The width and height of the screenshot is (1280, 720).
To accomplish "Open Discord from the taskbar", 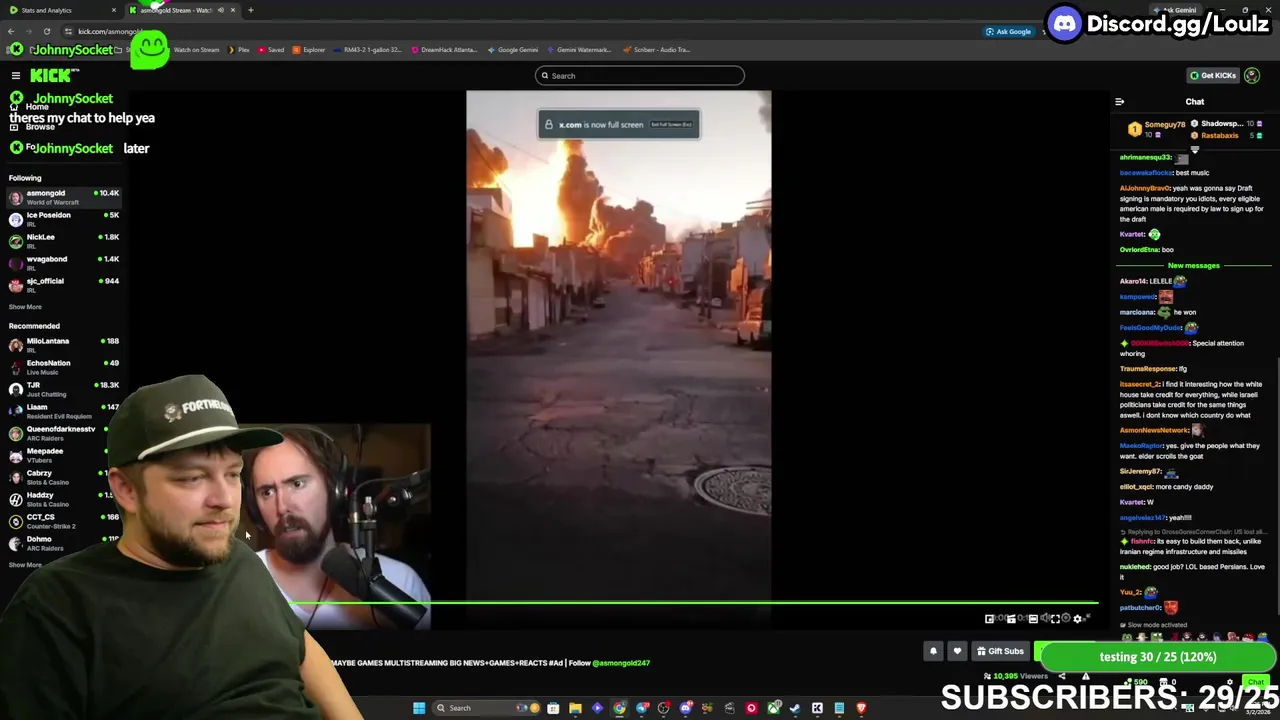I will click(x=685, y=708).
